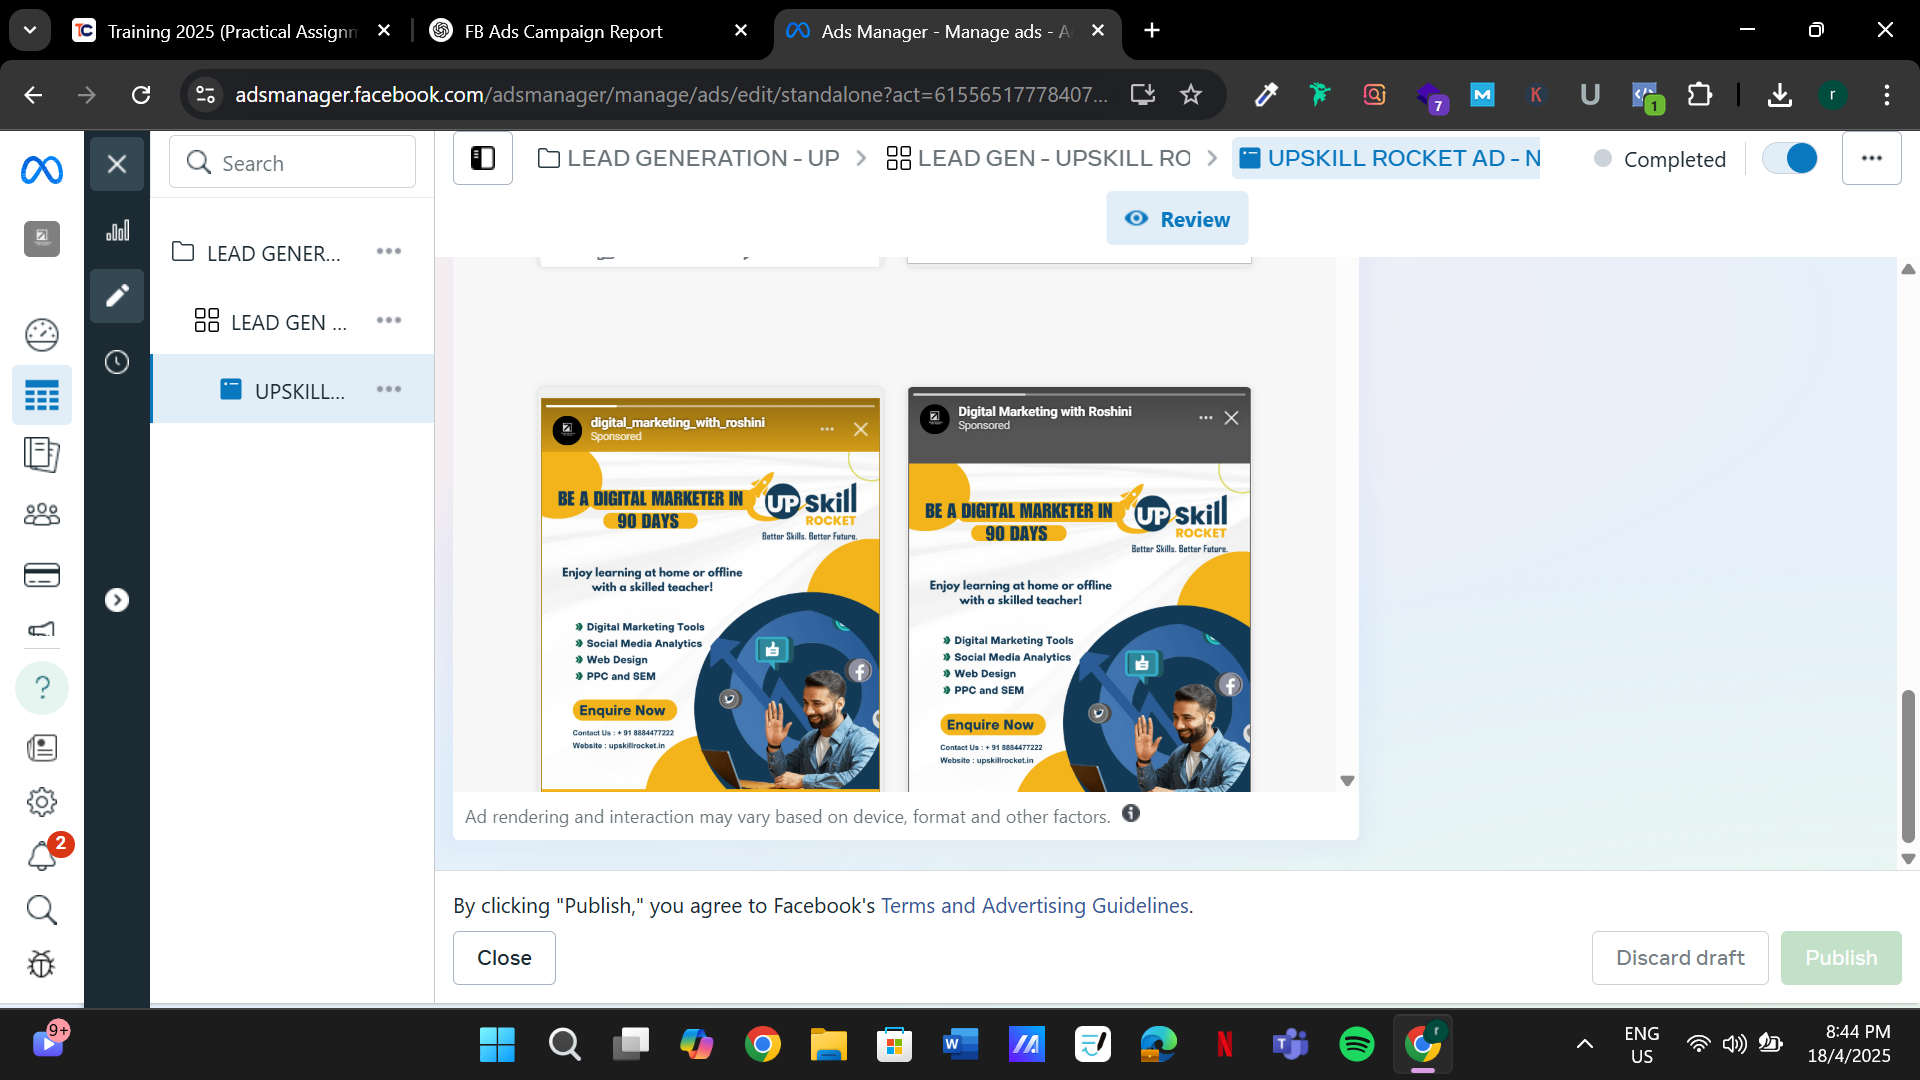Open more options for LEAD GENER... campaign
Image resolution: width=1920 pixels, height=1080 pixels.
tap(389, 251)
